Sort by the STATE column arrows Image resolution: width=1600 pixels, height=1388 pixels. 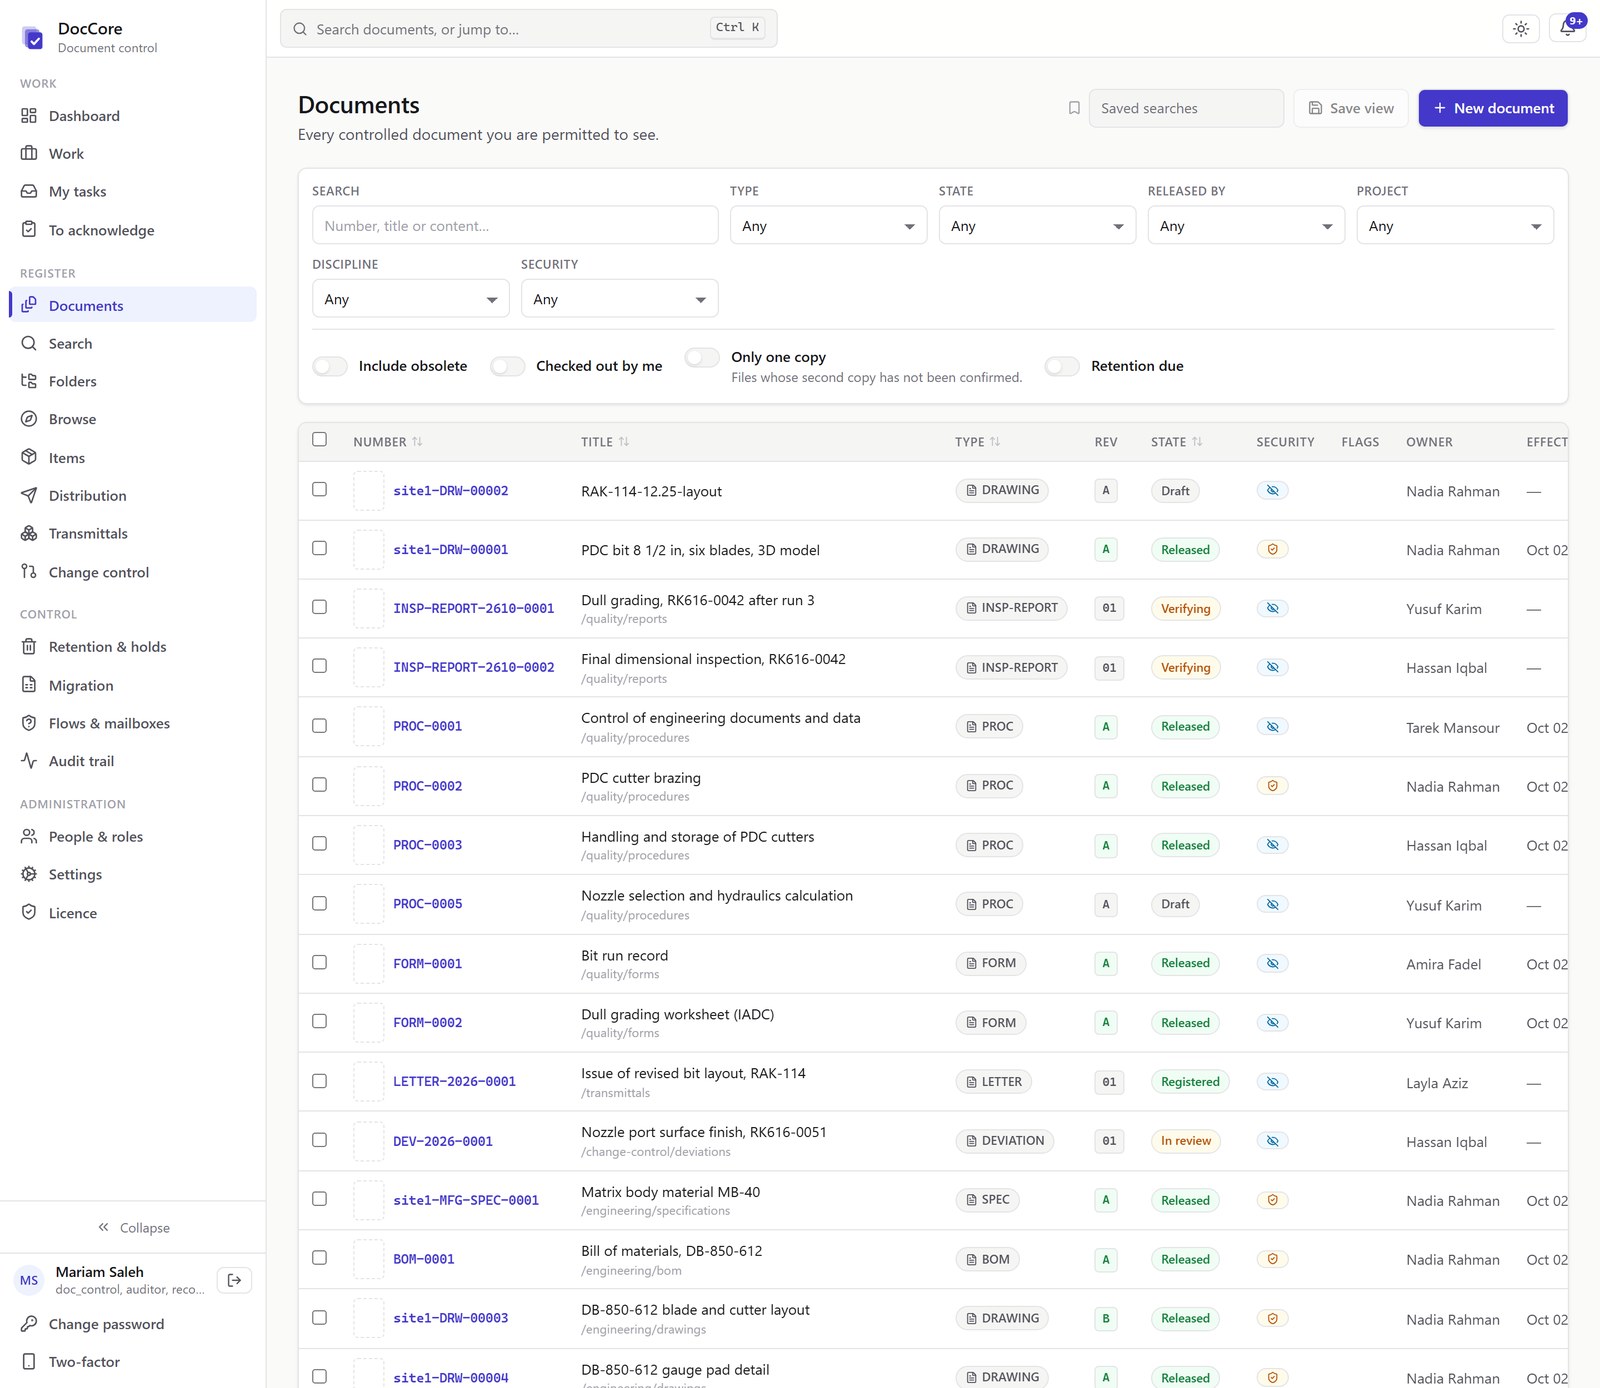(1197, 442)
